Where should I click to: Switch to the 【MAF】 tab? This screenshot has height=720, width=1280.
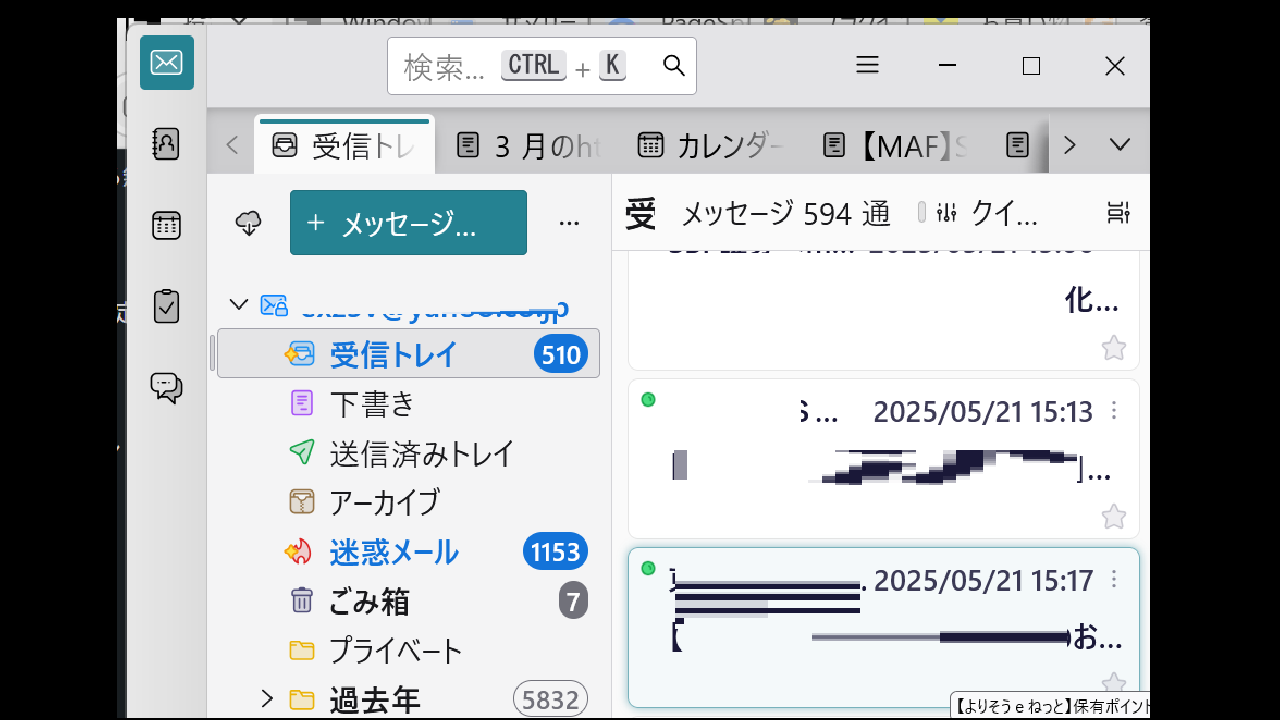coord(895,146)
